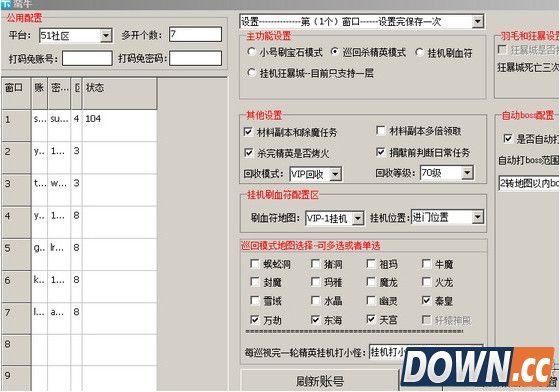Screen dimensions: 560x392
Task: Select window row 1 in the table
Action: tap(16, 125)
